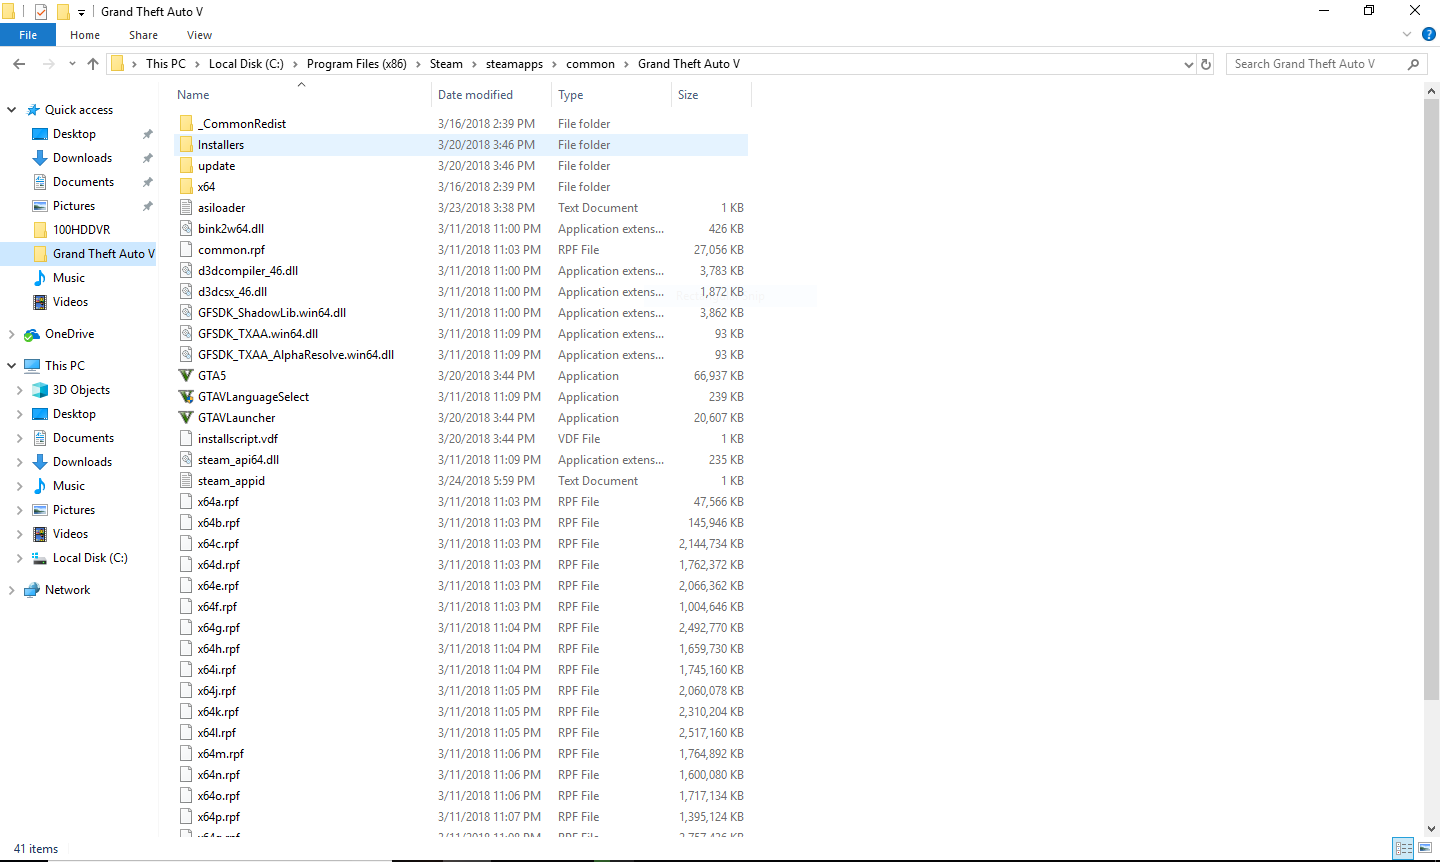Click the Back navigation arrow
The image size is (1440, 862).
[19, 64]
